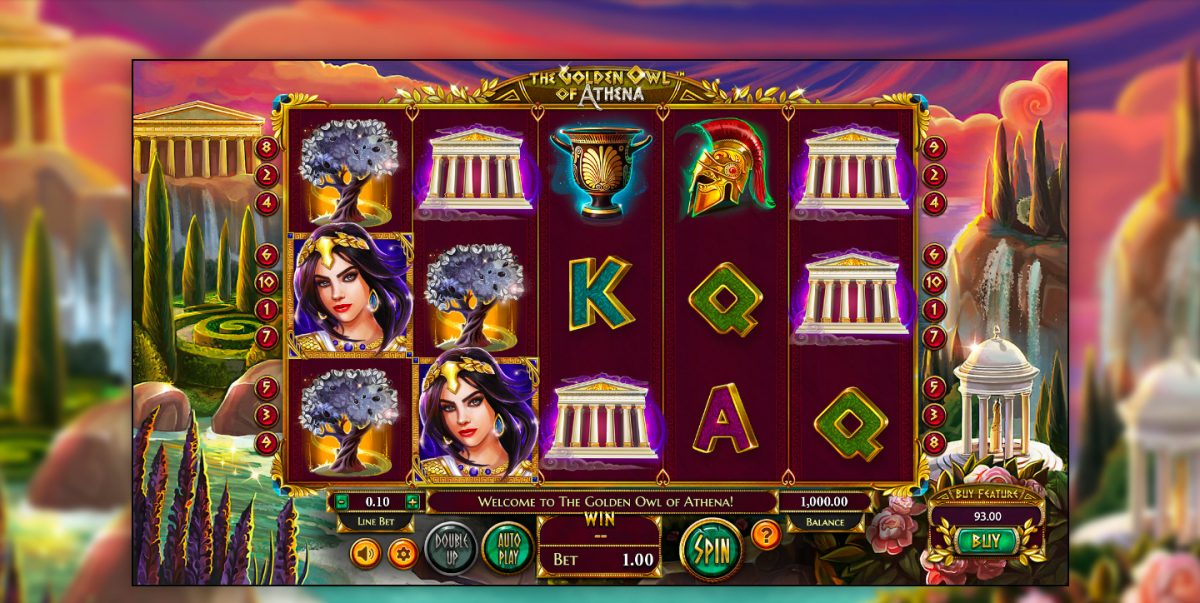The height and width of the screenshot is (603, 1200).
Task: Click the balance display 1,000.00
Action: 826,502
